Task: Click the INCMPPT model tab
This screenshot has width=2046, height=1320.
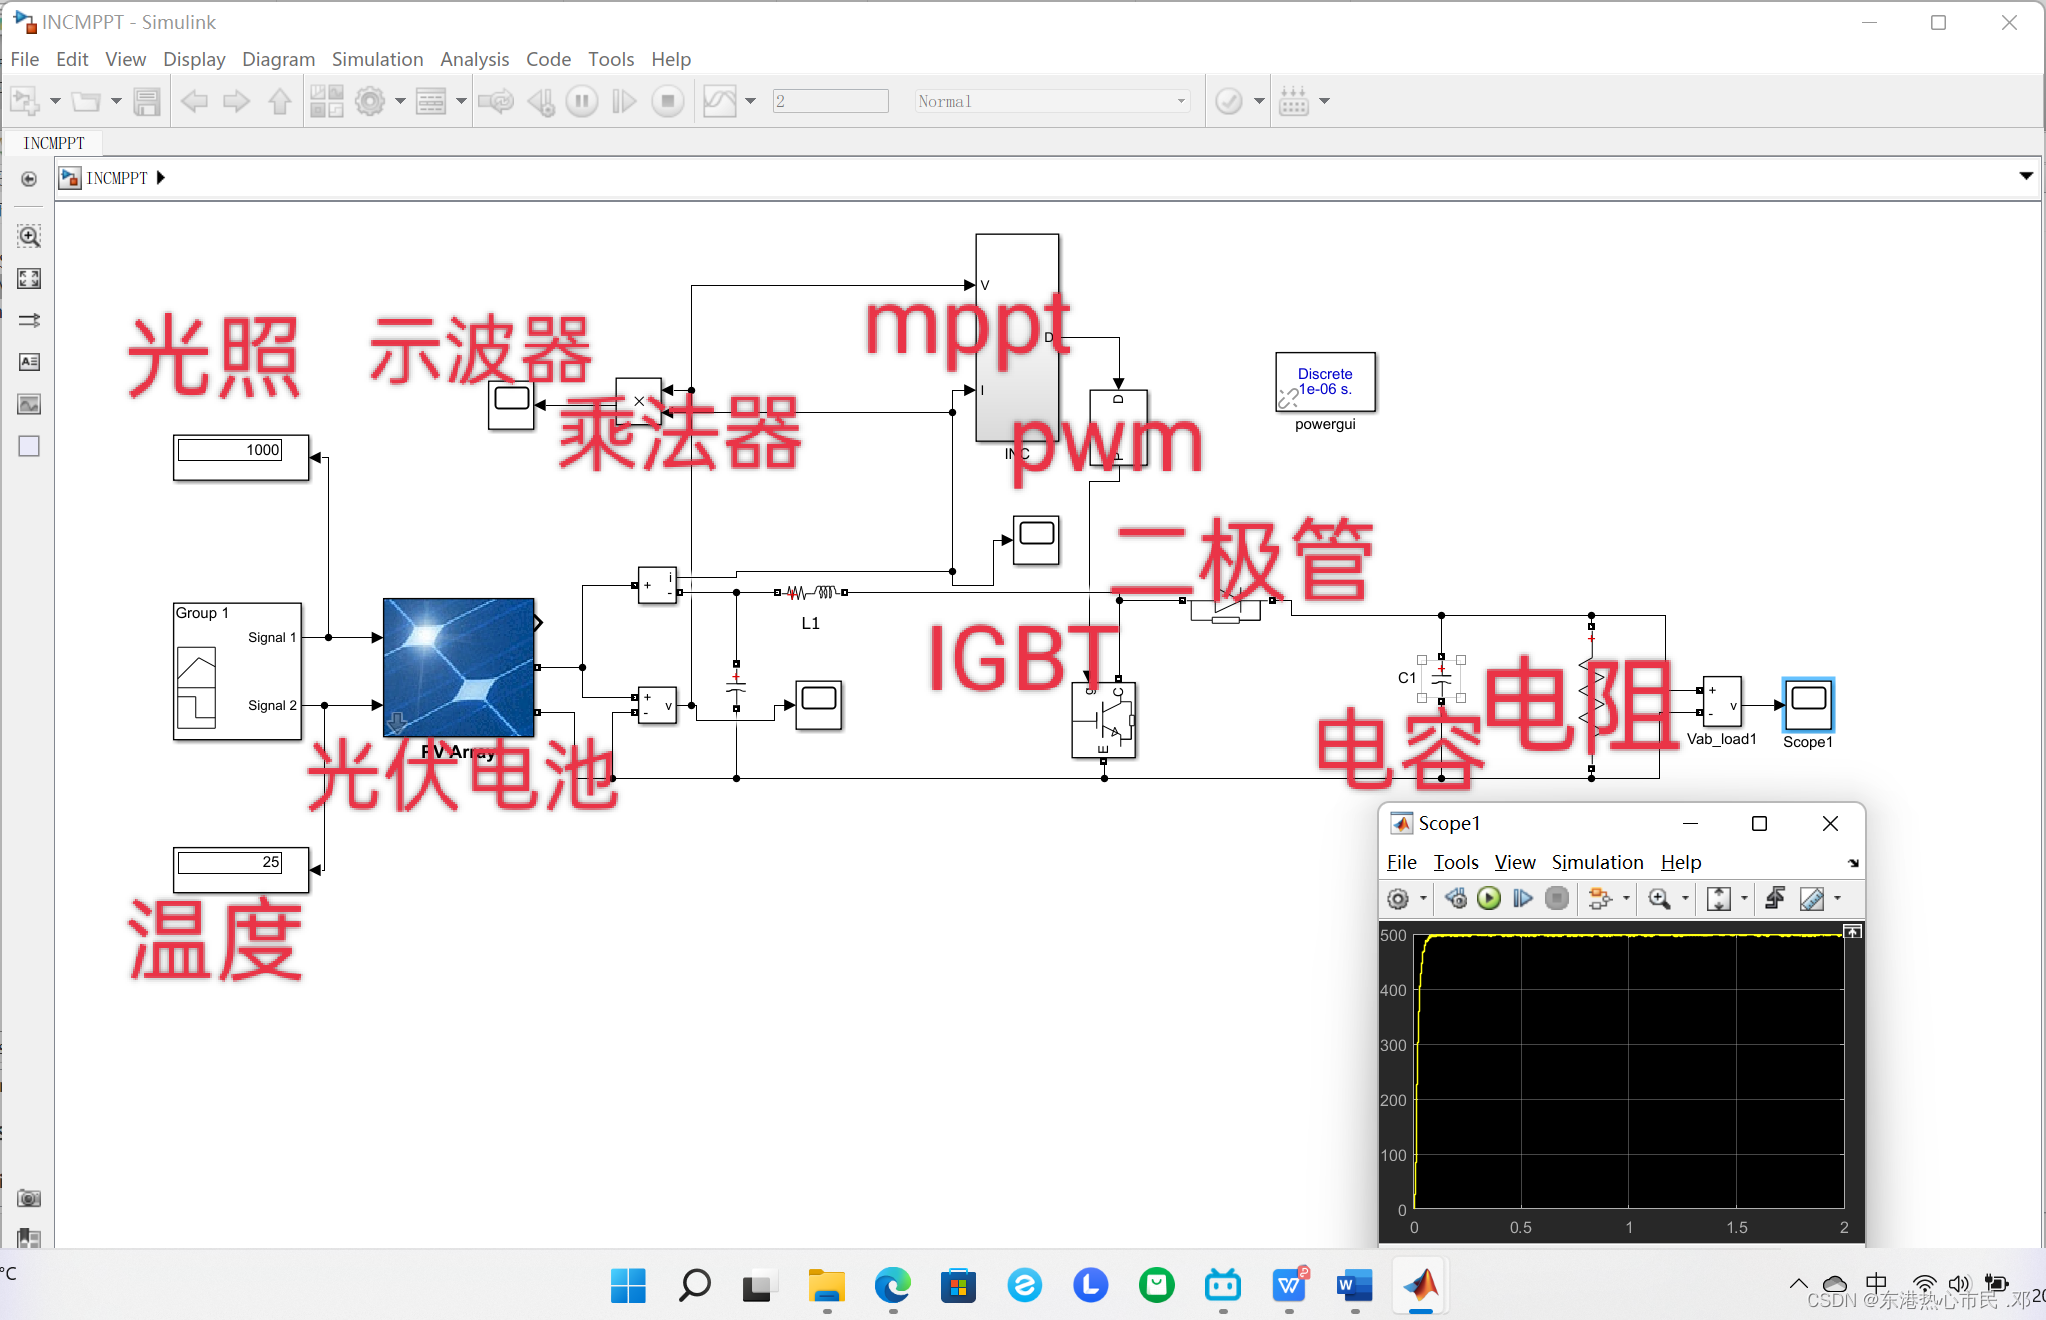Action: 54,143
